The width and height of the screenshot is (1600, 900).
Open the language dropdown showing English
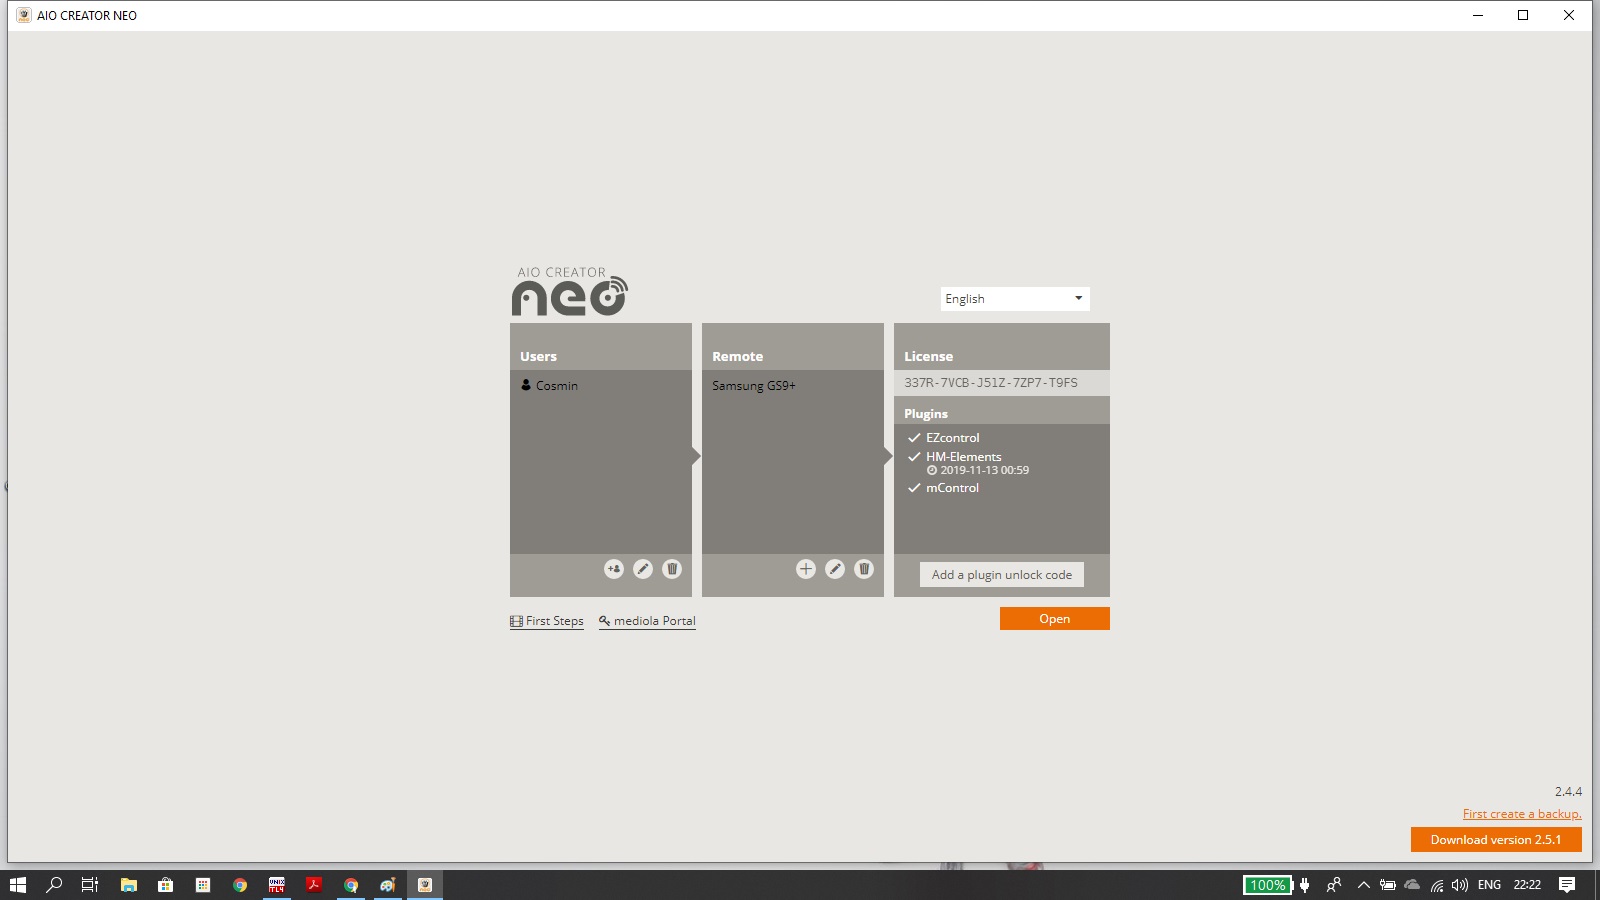pos(1015,299)
